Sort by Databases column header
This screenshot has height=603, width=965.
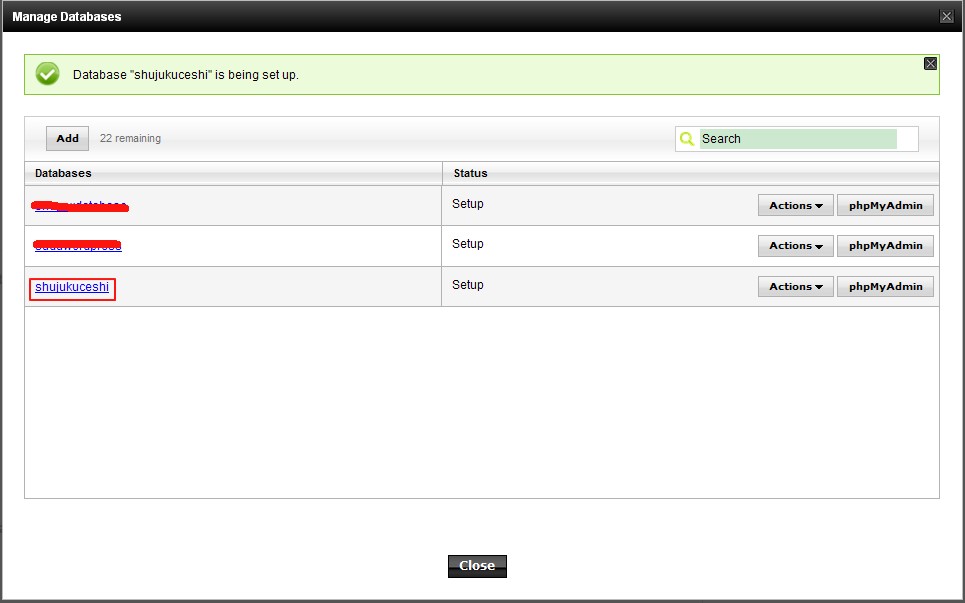[x=63, y=173]
